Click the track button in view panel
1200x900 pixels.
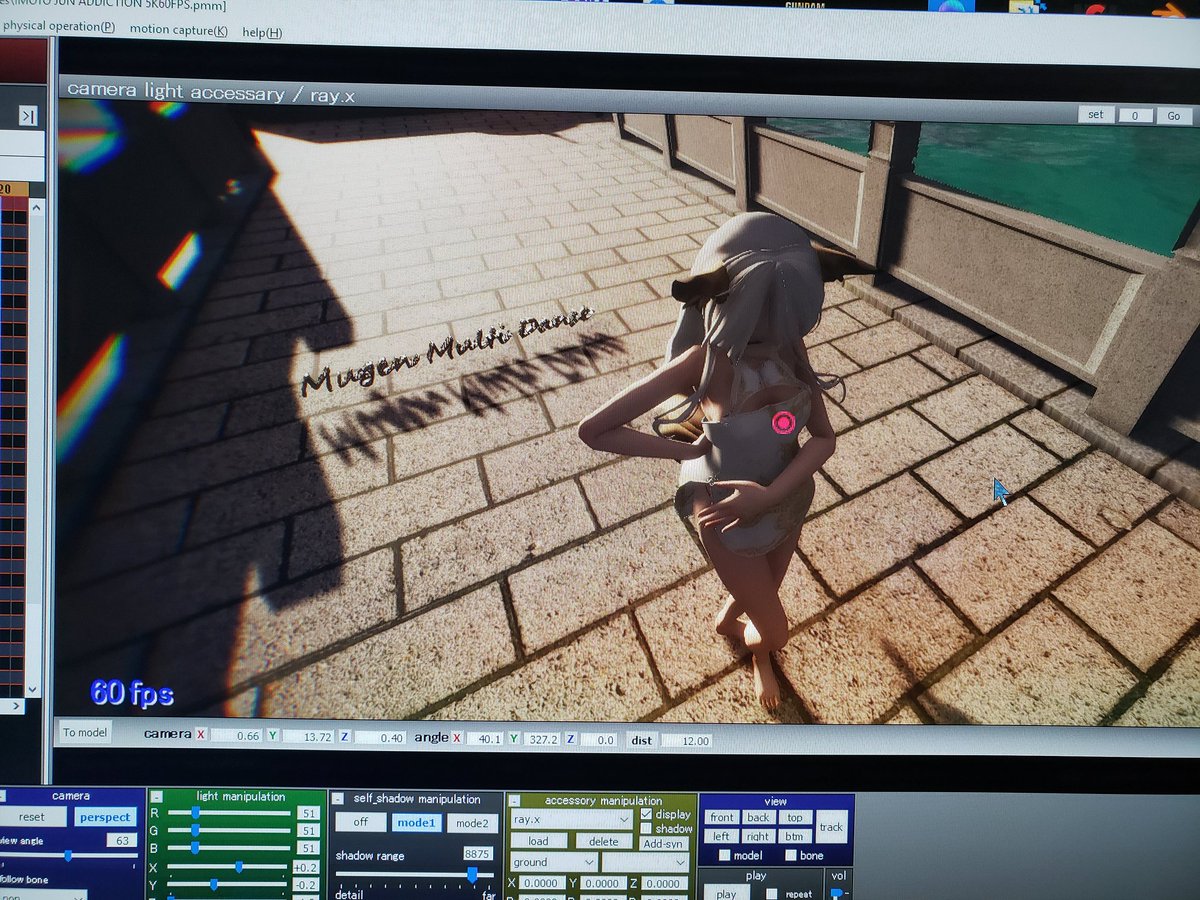(x=832, y=827)
